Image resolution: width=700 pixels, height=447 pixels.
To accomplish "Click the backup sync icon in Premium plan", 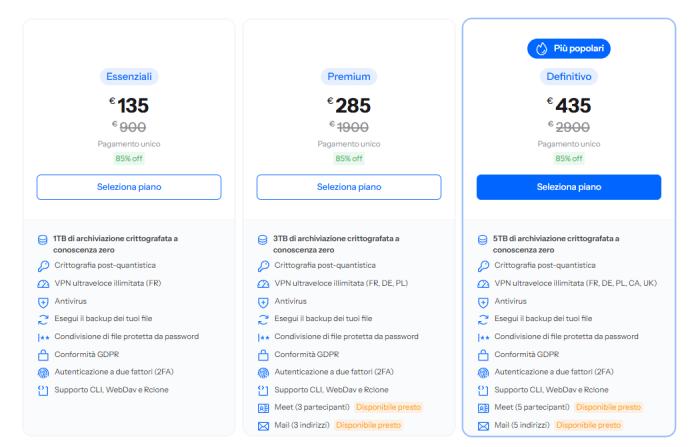I will pos(263,319).
